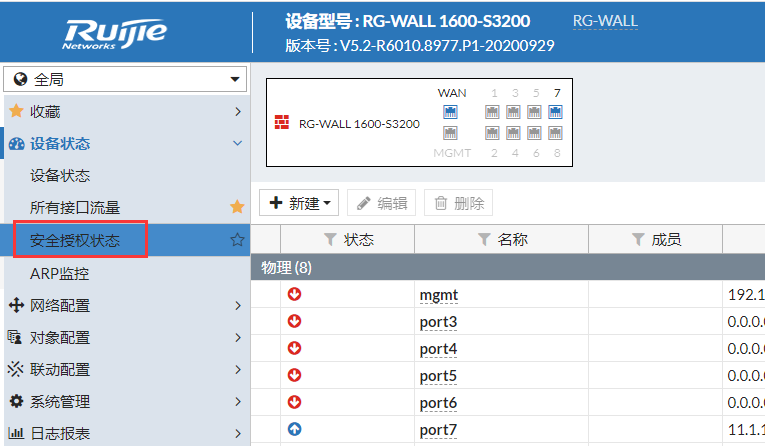Viewport: 765px width, 446px height.
Task: Click the chevron arrow on 网络配置 row
Action: (x=238, y=306)
